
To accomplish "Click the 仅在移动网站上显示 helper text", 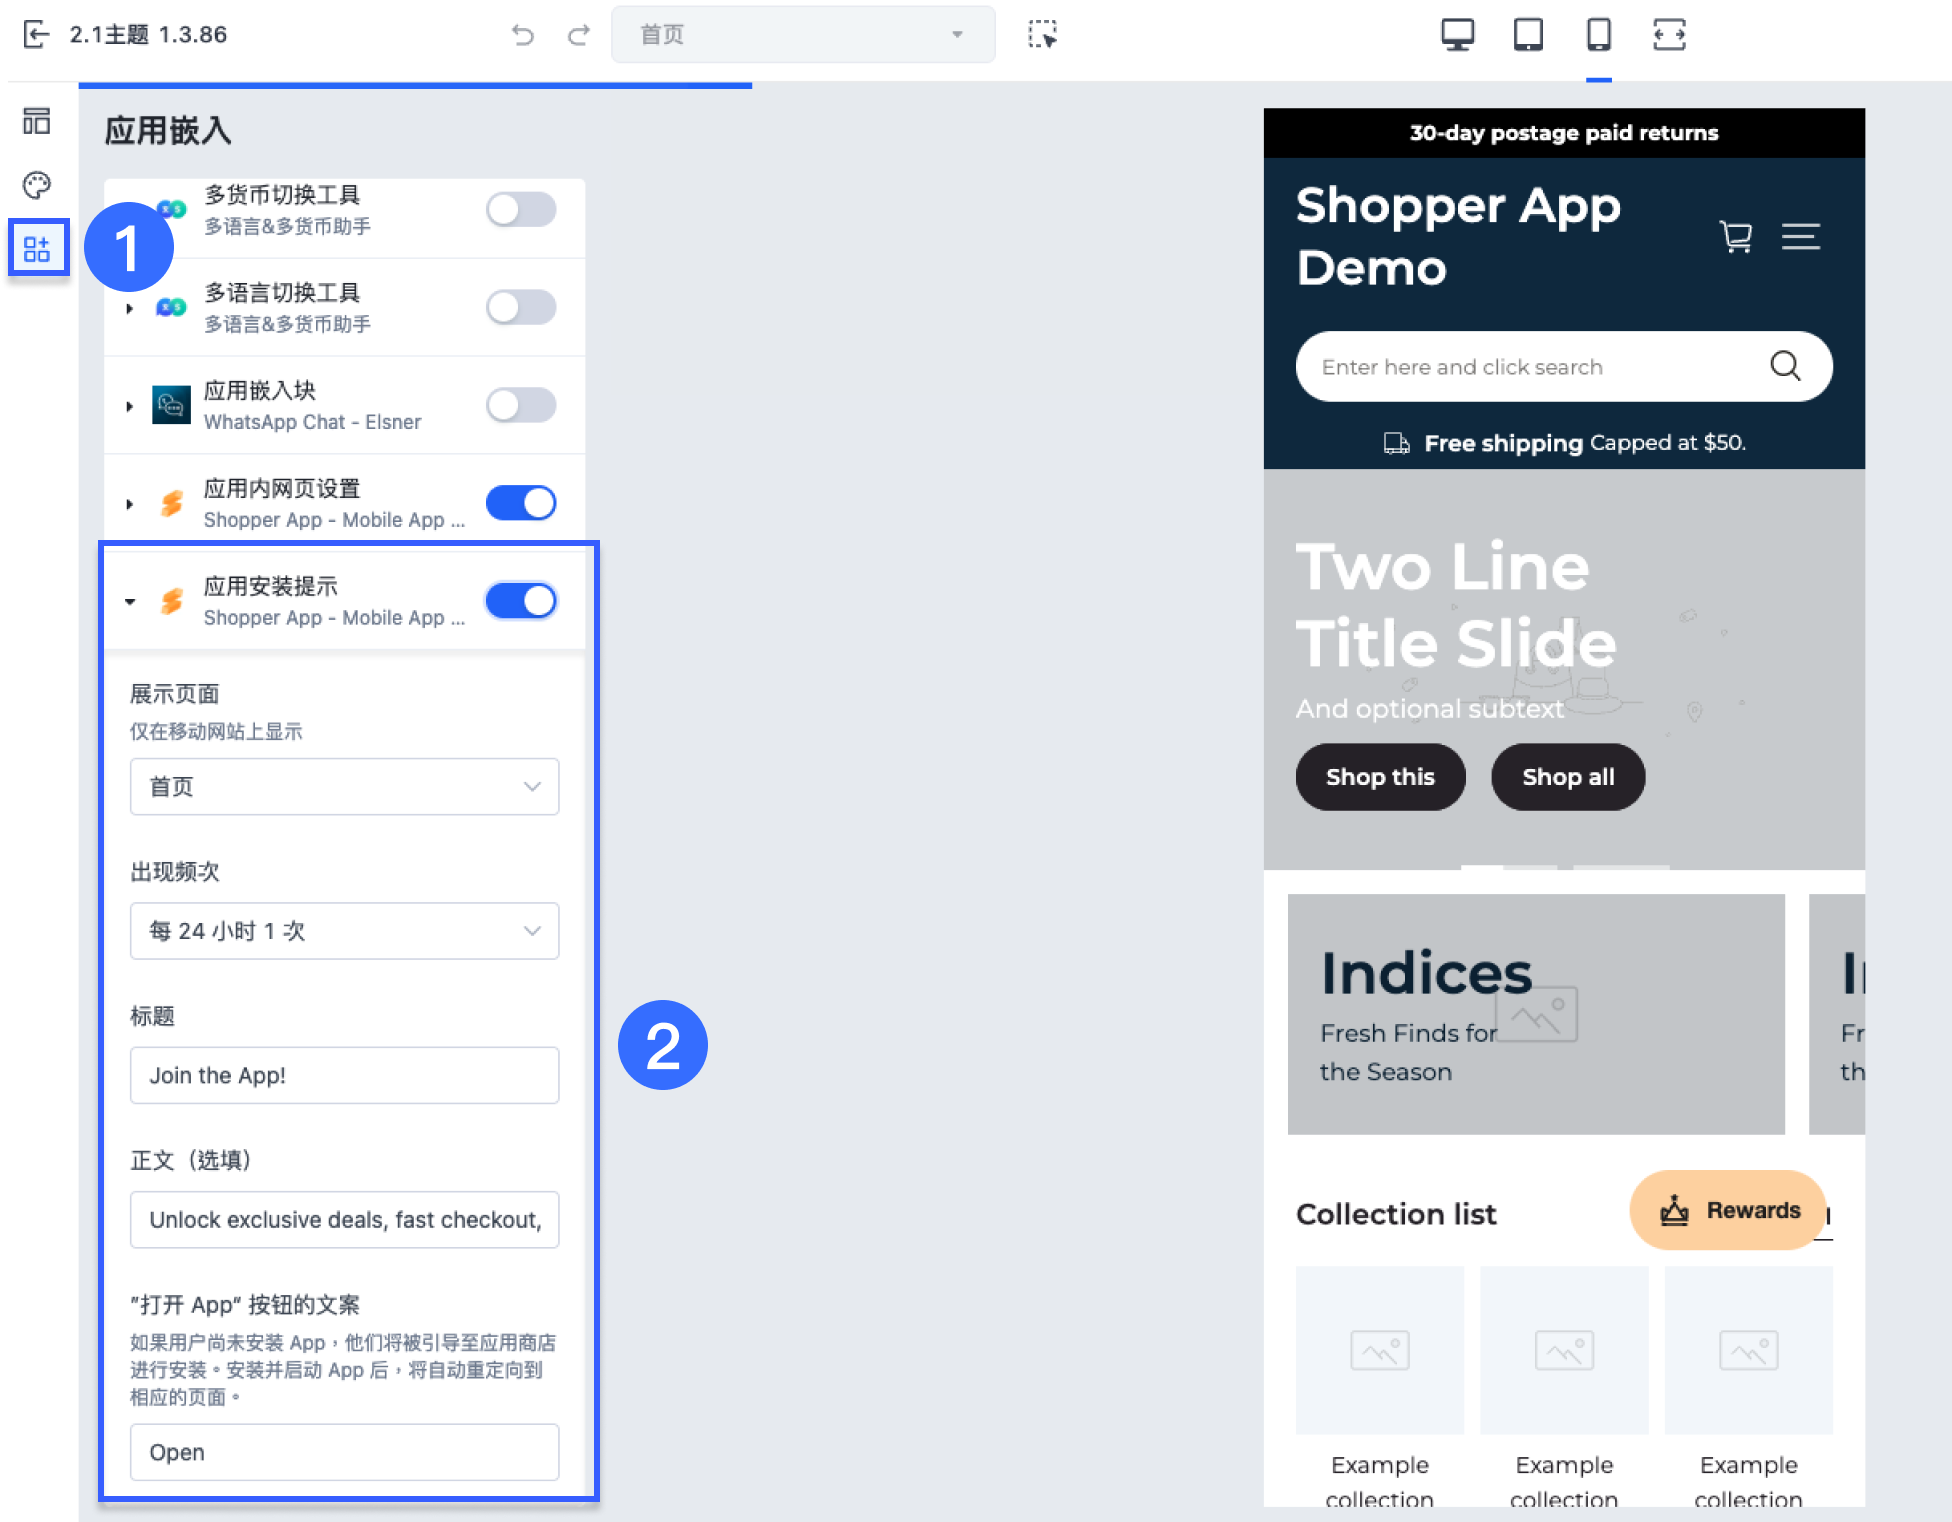I will tap(216, 732).
